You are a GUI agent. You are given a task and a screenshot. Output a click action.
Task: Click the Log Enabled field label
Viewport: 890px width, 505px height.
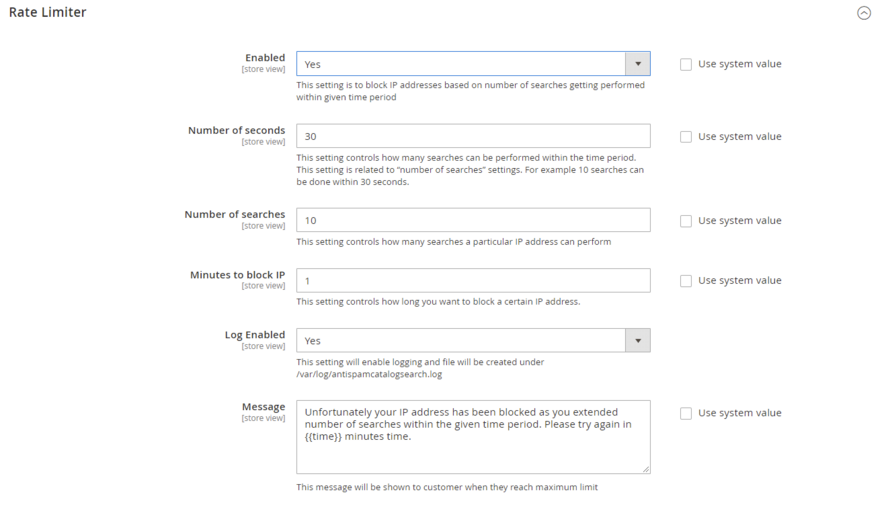click(255, 334)
